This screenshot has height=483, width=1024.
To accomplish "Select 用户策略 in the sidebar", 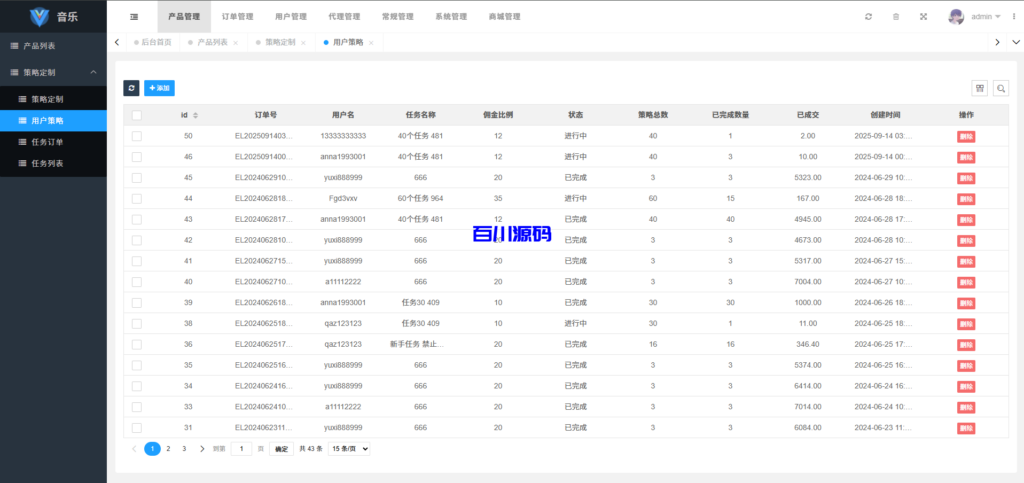I will 53,121.
